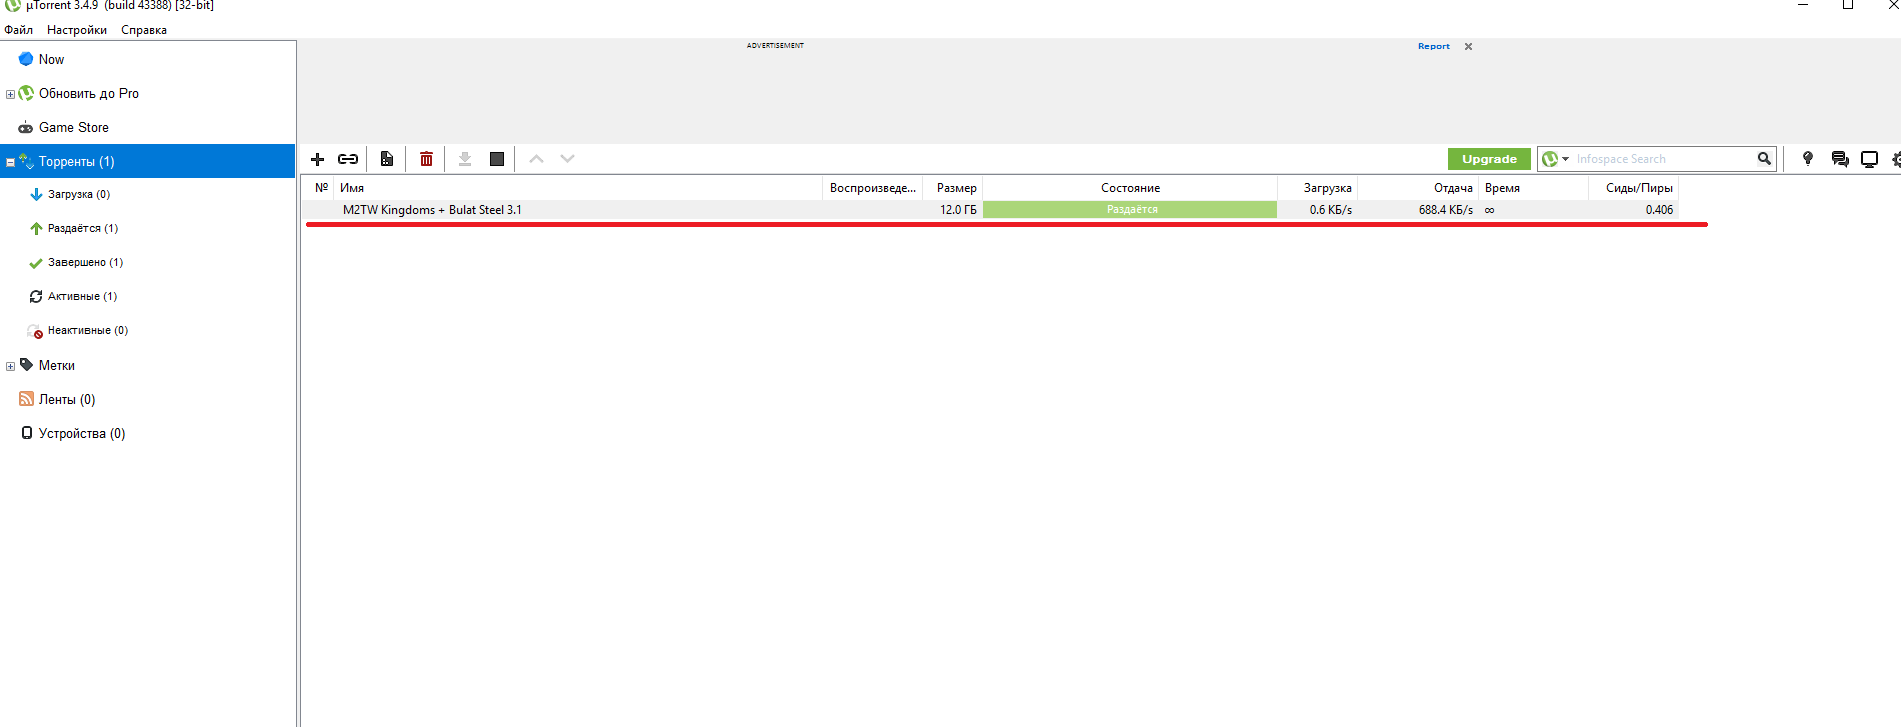1901x727 pixels.
Task: Click Create New Torrent file icon
Action: click(x=387, y=159)
